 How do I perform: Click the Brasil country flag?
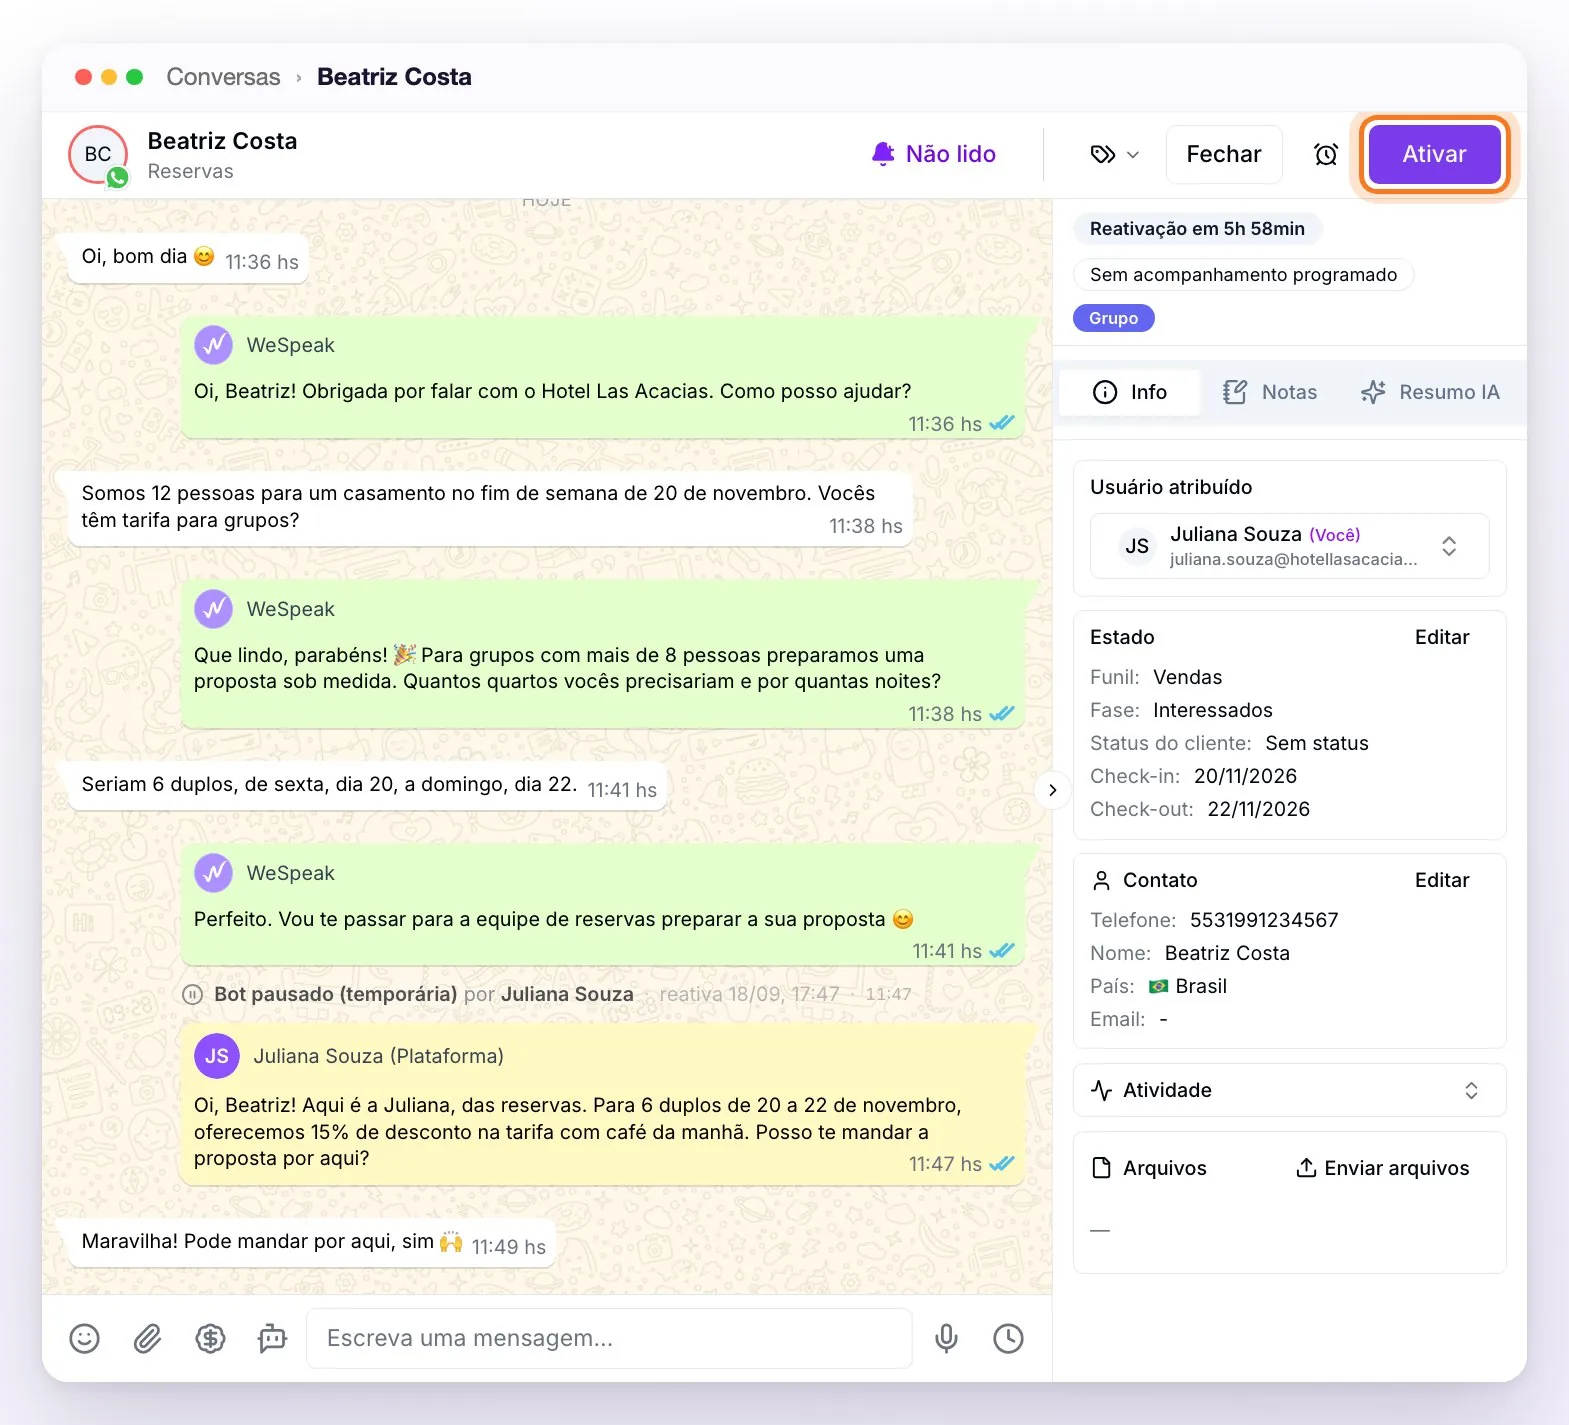(x=1158, y=986)
